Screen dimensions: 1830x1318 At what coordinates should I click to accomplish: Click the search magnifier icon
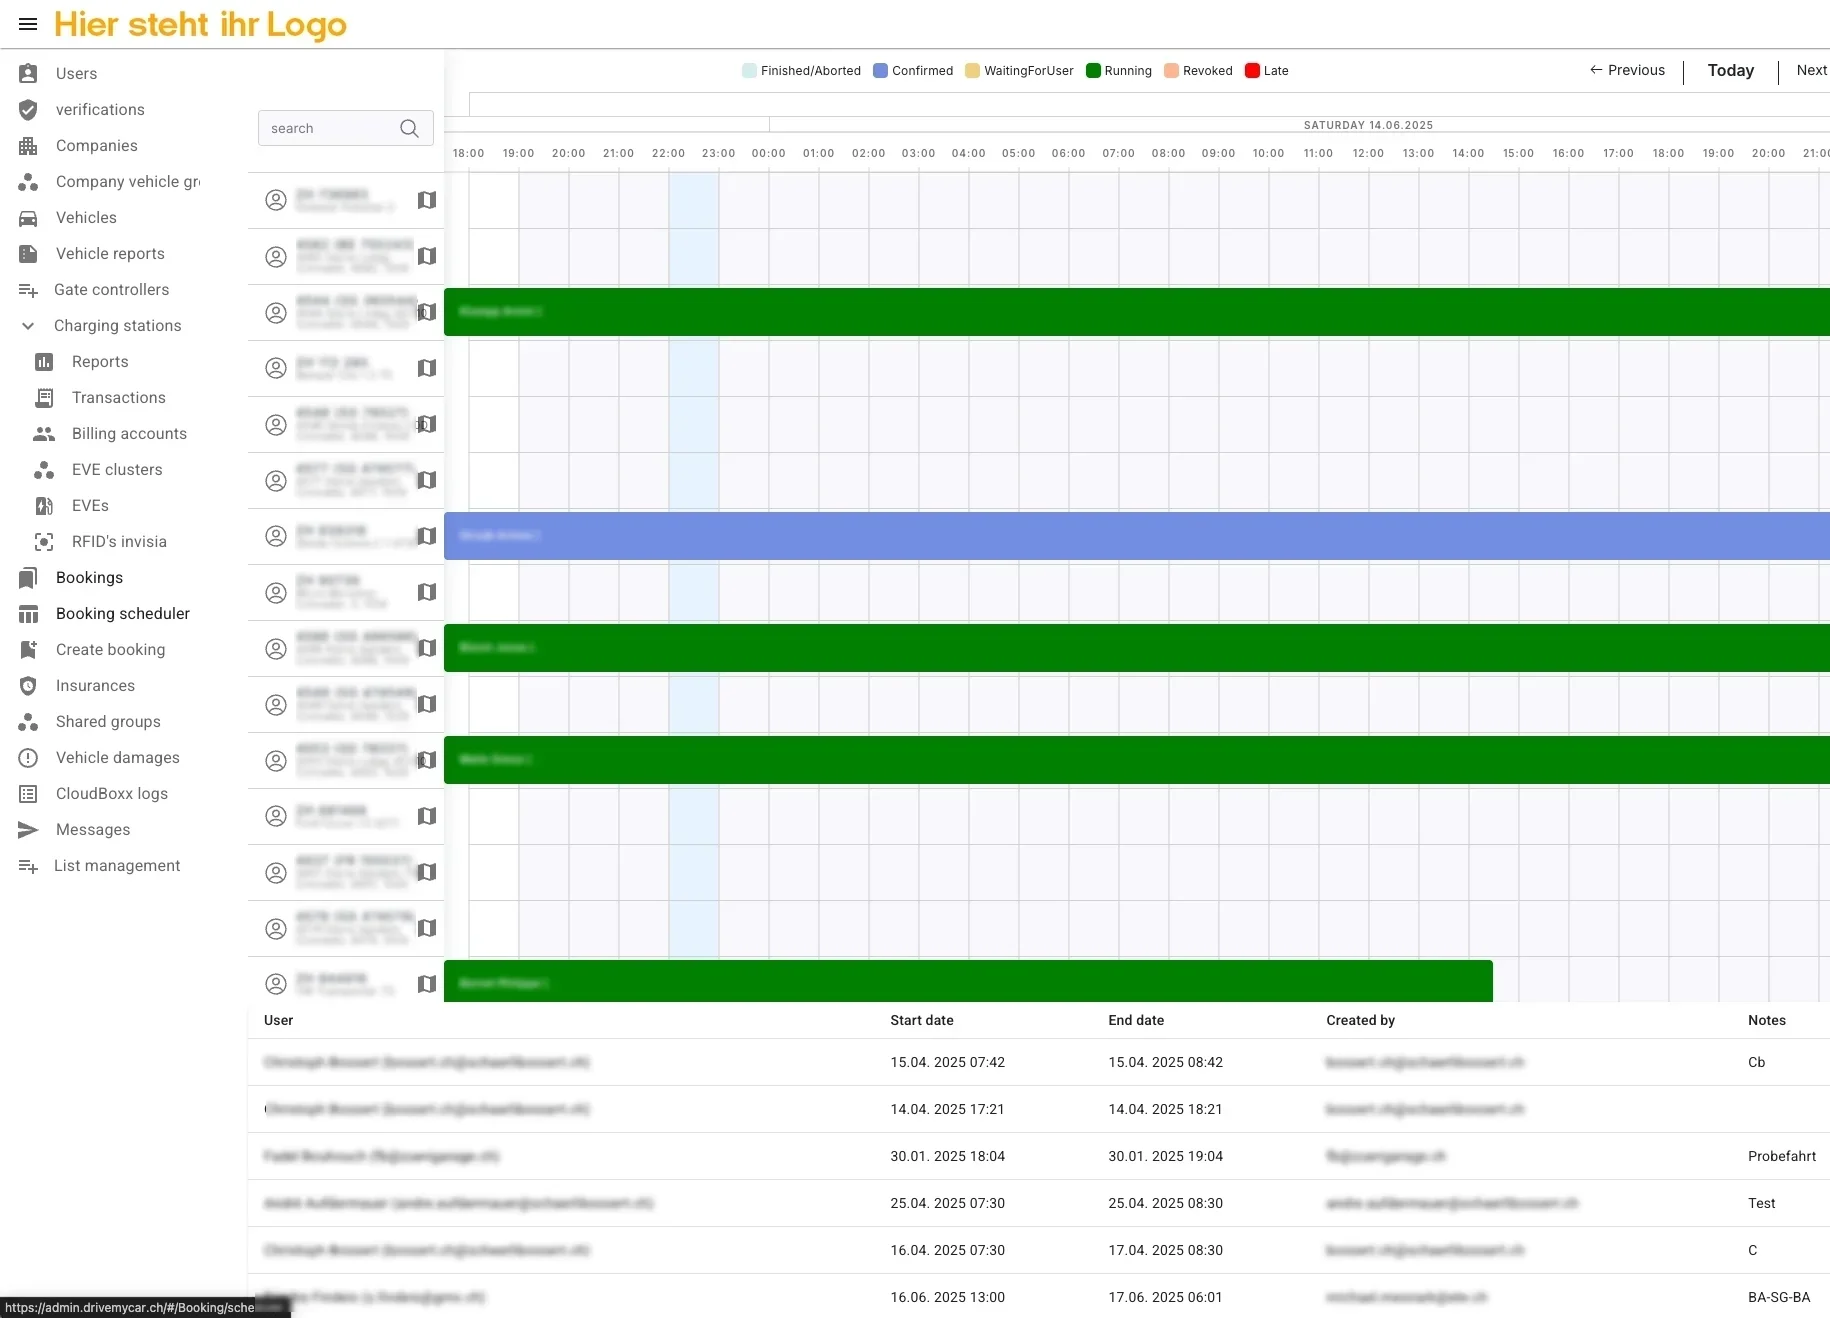[x=409, y=128]
